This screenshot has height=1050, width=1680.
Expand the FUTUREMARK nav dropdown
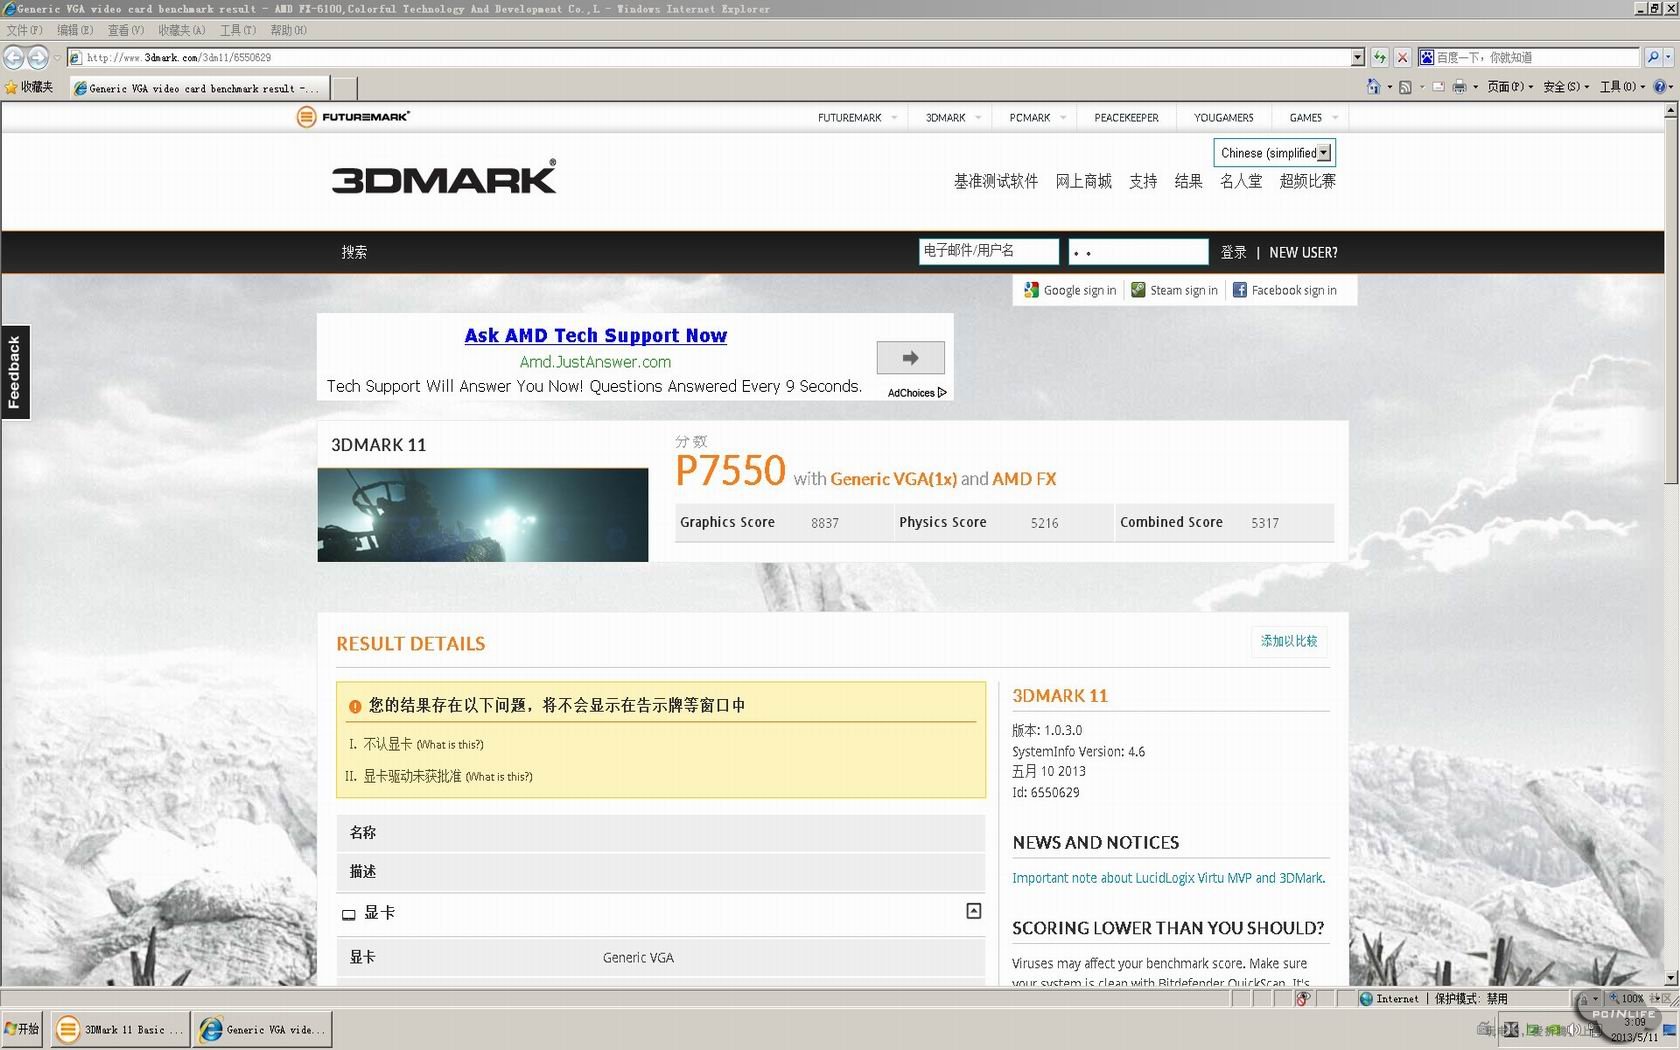[x=894, y=117]
